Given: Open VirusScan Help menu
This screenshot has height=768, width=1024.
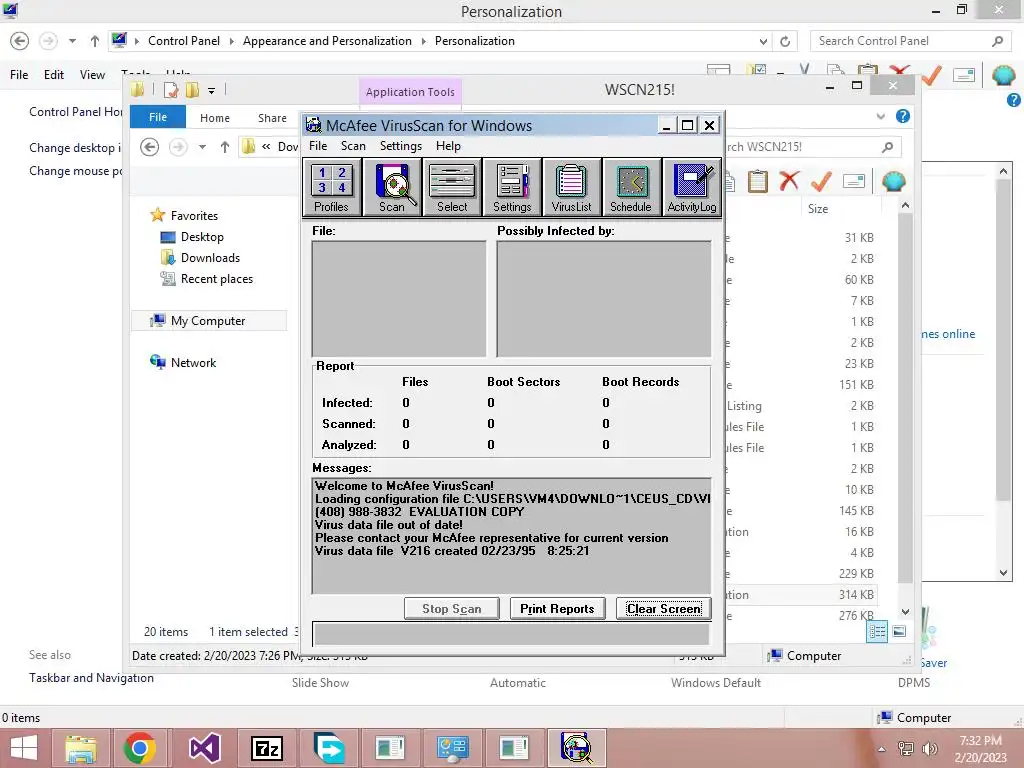Looking at the screenshot, I should (448, 146).
